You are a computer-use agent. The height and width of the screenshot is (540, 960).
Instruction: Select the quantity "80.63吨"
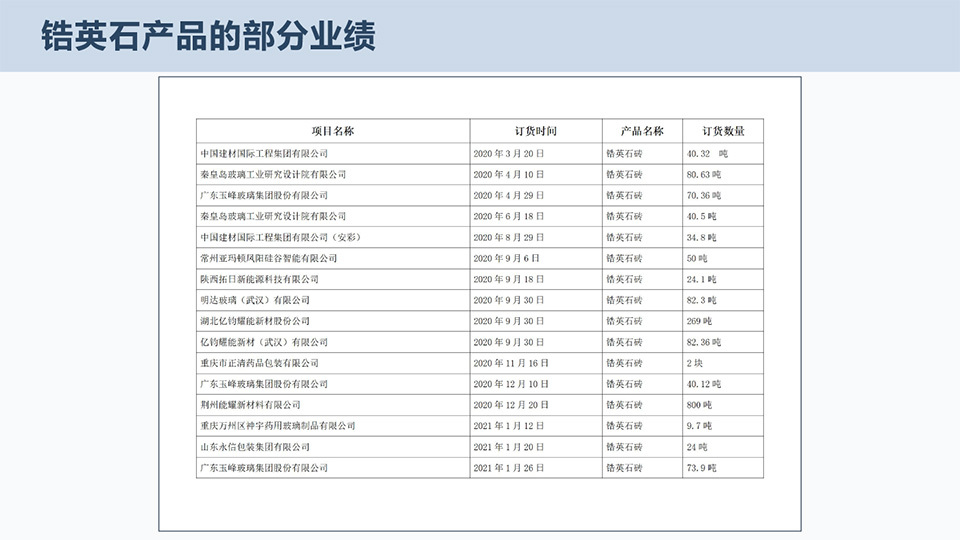[703, 174]
